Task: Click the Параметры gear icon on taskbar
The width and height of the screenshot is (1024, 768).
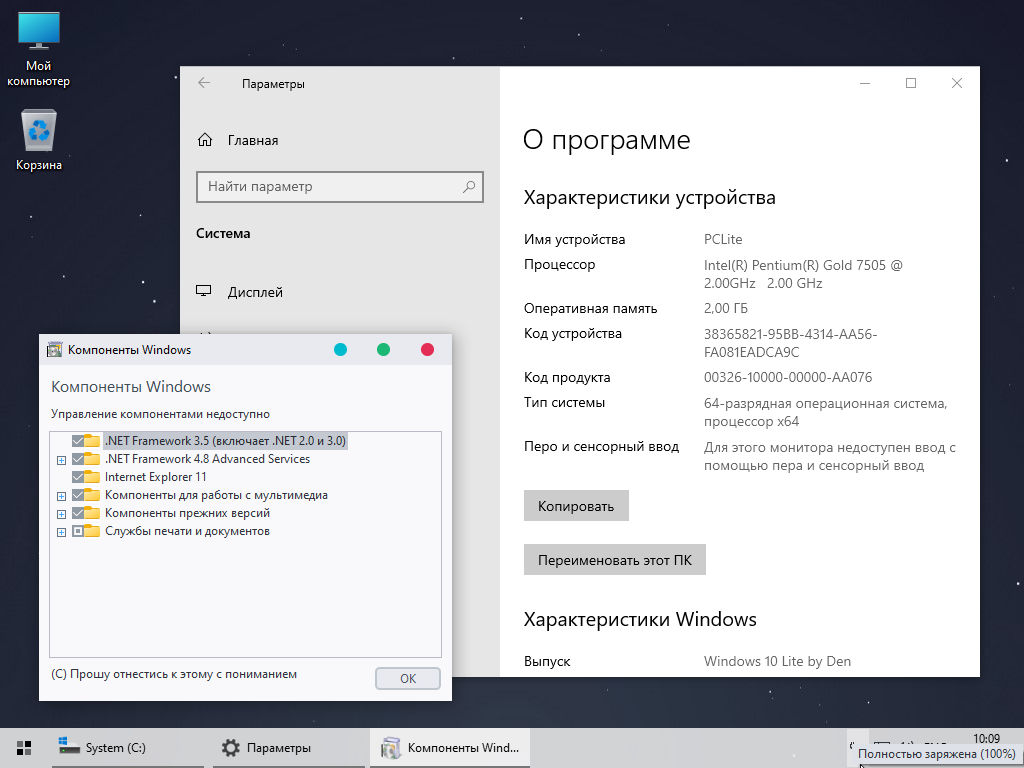Action: 230,748
